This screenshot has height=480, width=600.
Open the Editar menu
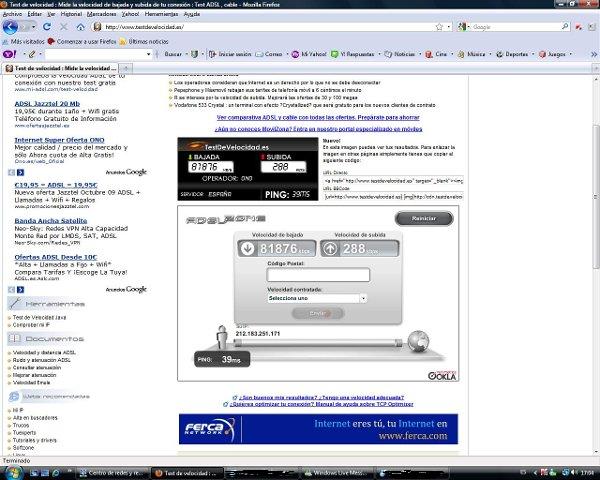click(34, 14)
